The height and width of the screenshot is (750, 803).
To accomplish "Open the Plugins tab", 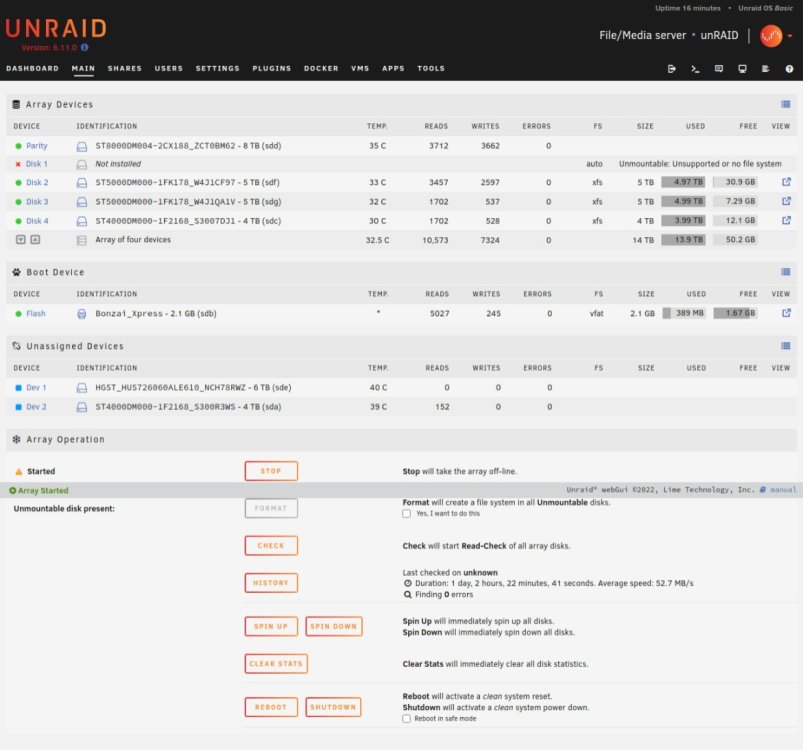I will pyautogui.click(x=271, y=68).
